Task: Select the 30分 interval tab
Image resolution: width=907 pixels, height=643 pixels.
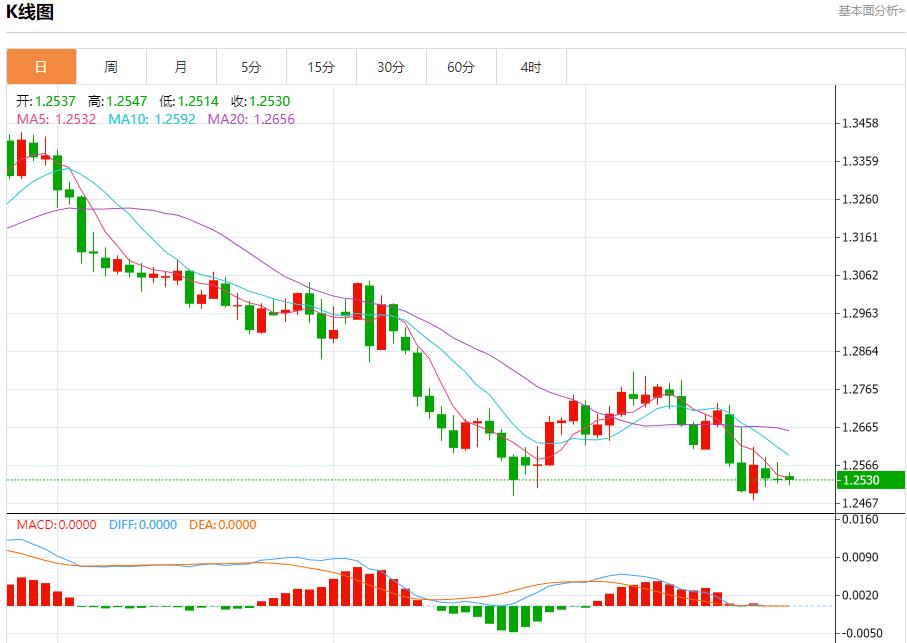Action: [391, 67]
